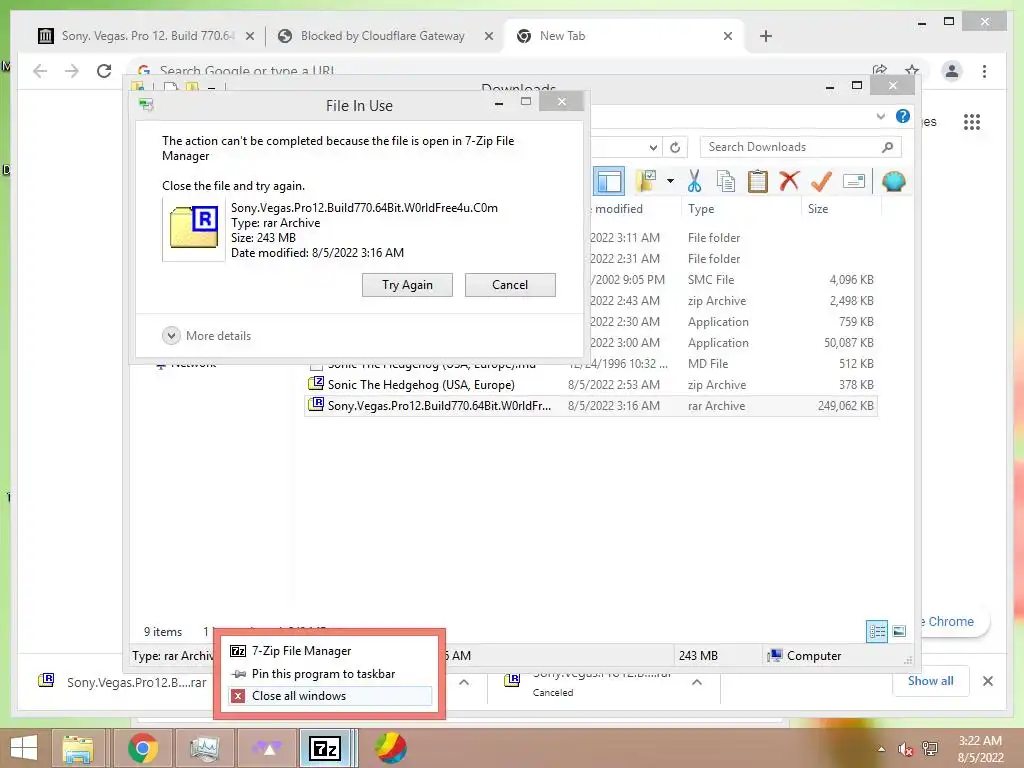Click the Search Downloads field

801,147
